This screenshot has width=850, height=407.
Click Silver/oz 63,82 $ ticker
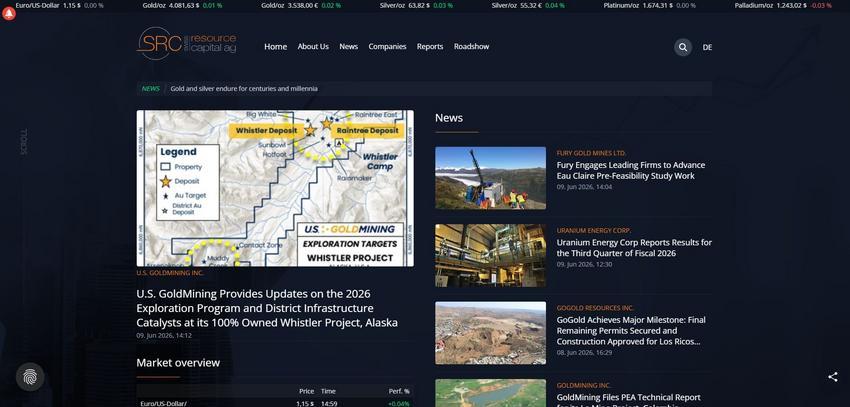click(x=416, y=5)
